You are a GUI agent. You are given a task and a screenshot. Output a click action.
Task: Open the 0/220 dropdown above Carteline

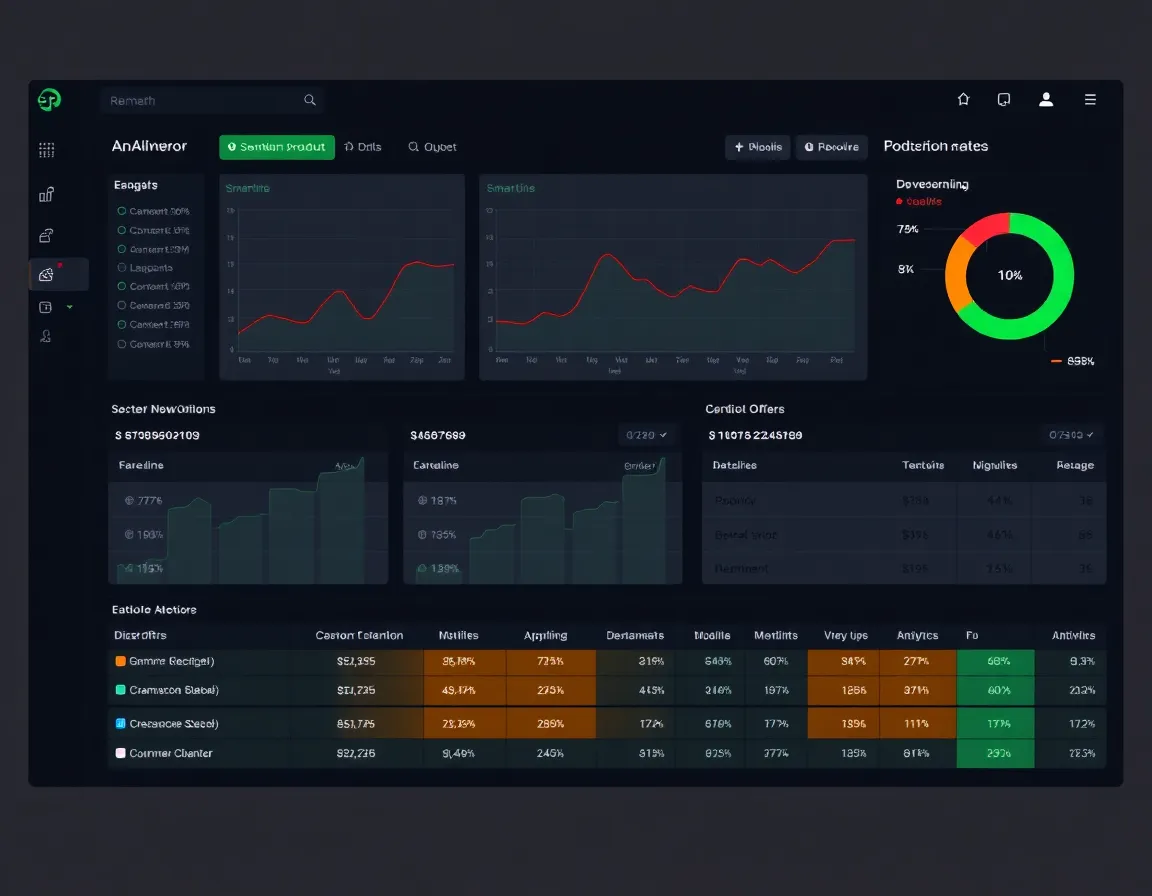coord(647,435)
